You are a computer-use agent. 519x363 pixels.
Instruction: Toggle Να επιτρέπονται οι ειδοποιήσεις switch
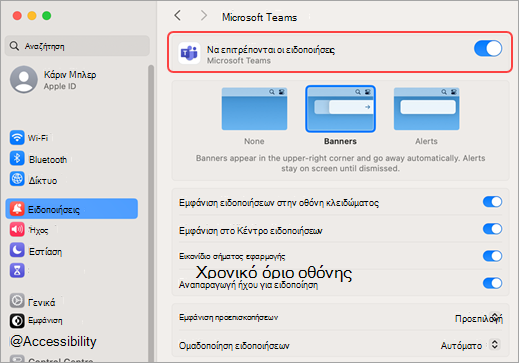488,49
